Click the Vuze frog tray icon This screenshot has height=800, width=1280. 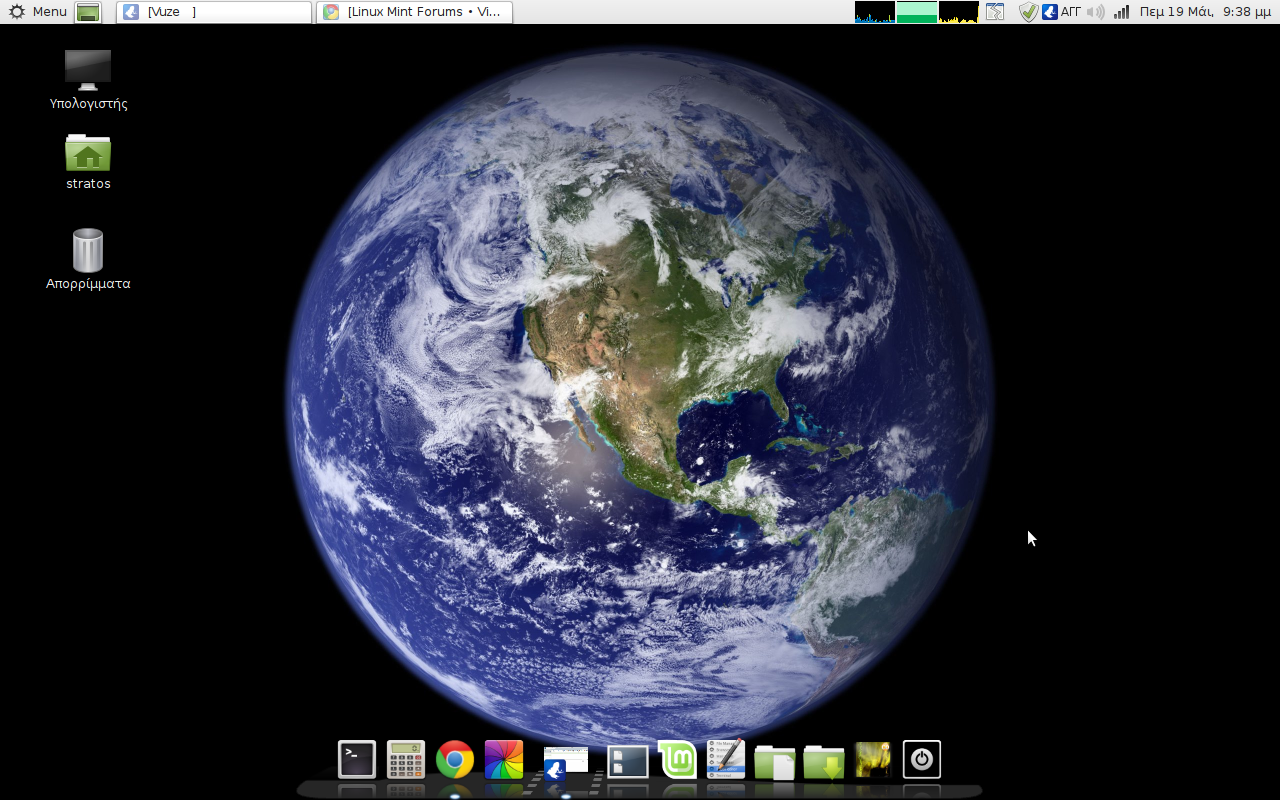tap(1050, 12)
